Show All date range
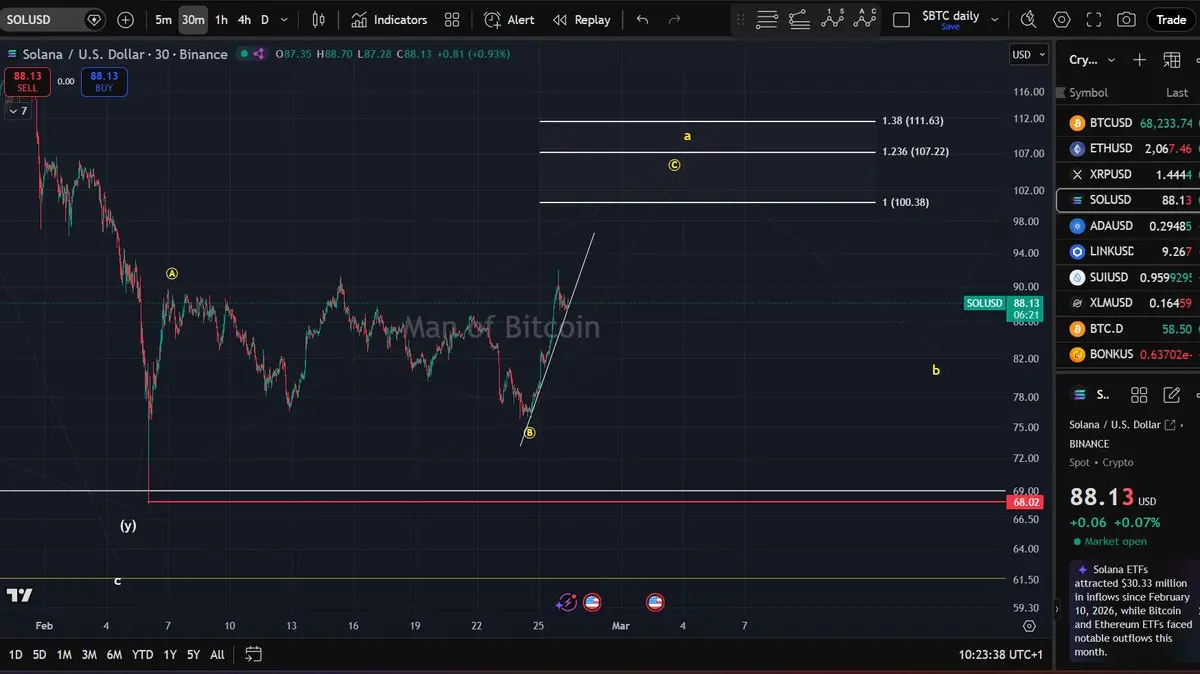 click(x=217, y=655)
